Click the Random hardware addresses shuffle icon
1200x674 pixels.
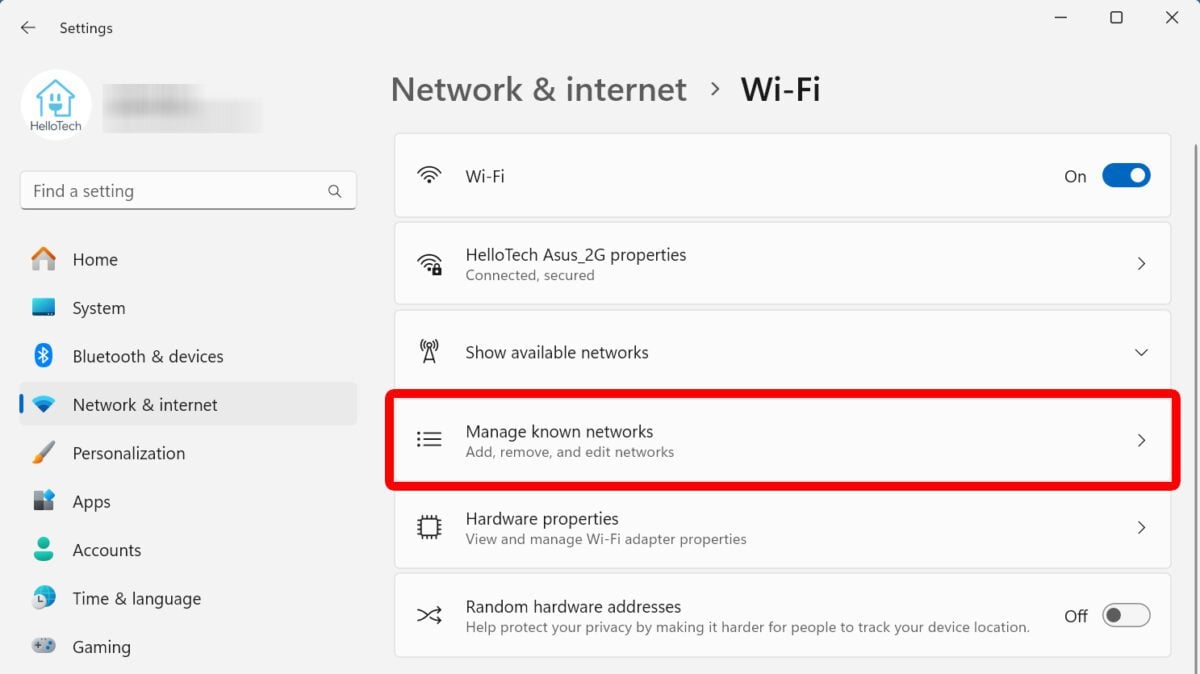(429, 616)
